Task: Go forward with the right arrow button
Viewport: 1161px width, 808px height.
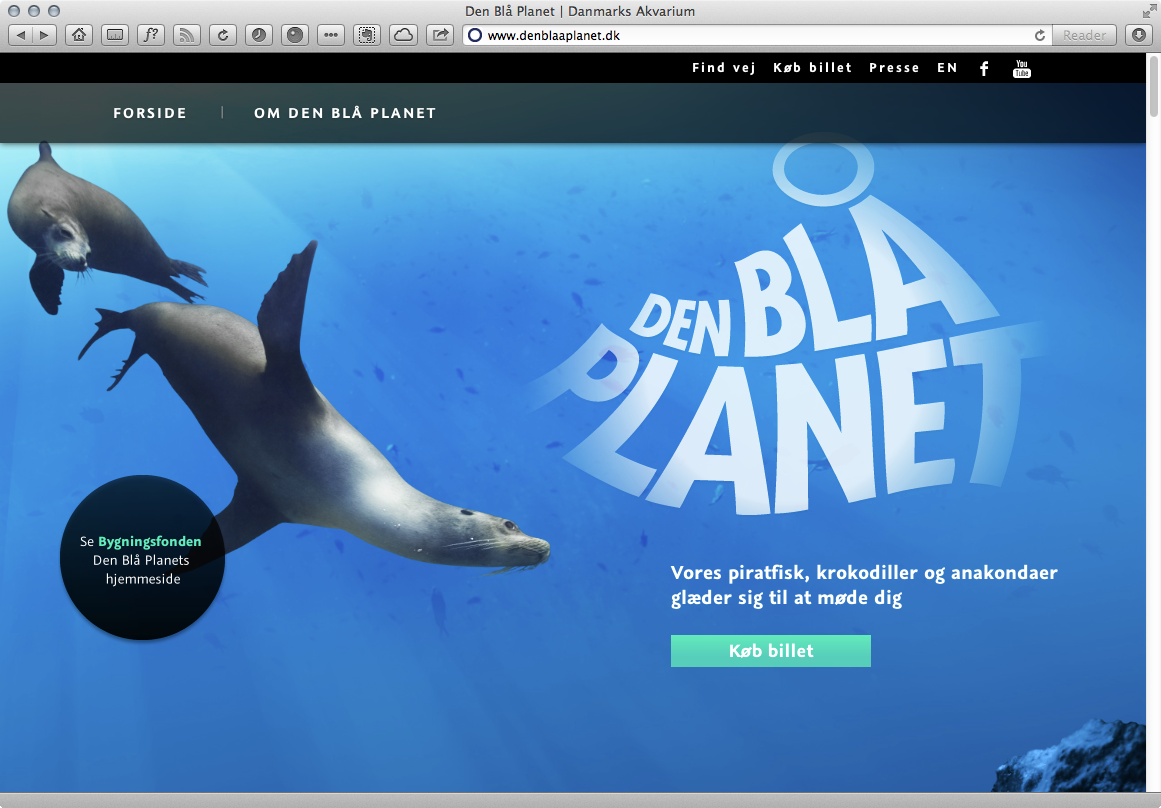Action: pos(44,35)
